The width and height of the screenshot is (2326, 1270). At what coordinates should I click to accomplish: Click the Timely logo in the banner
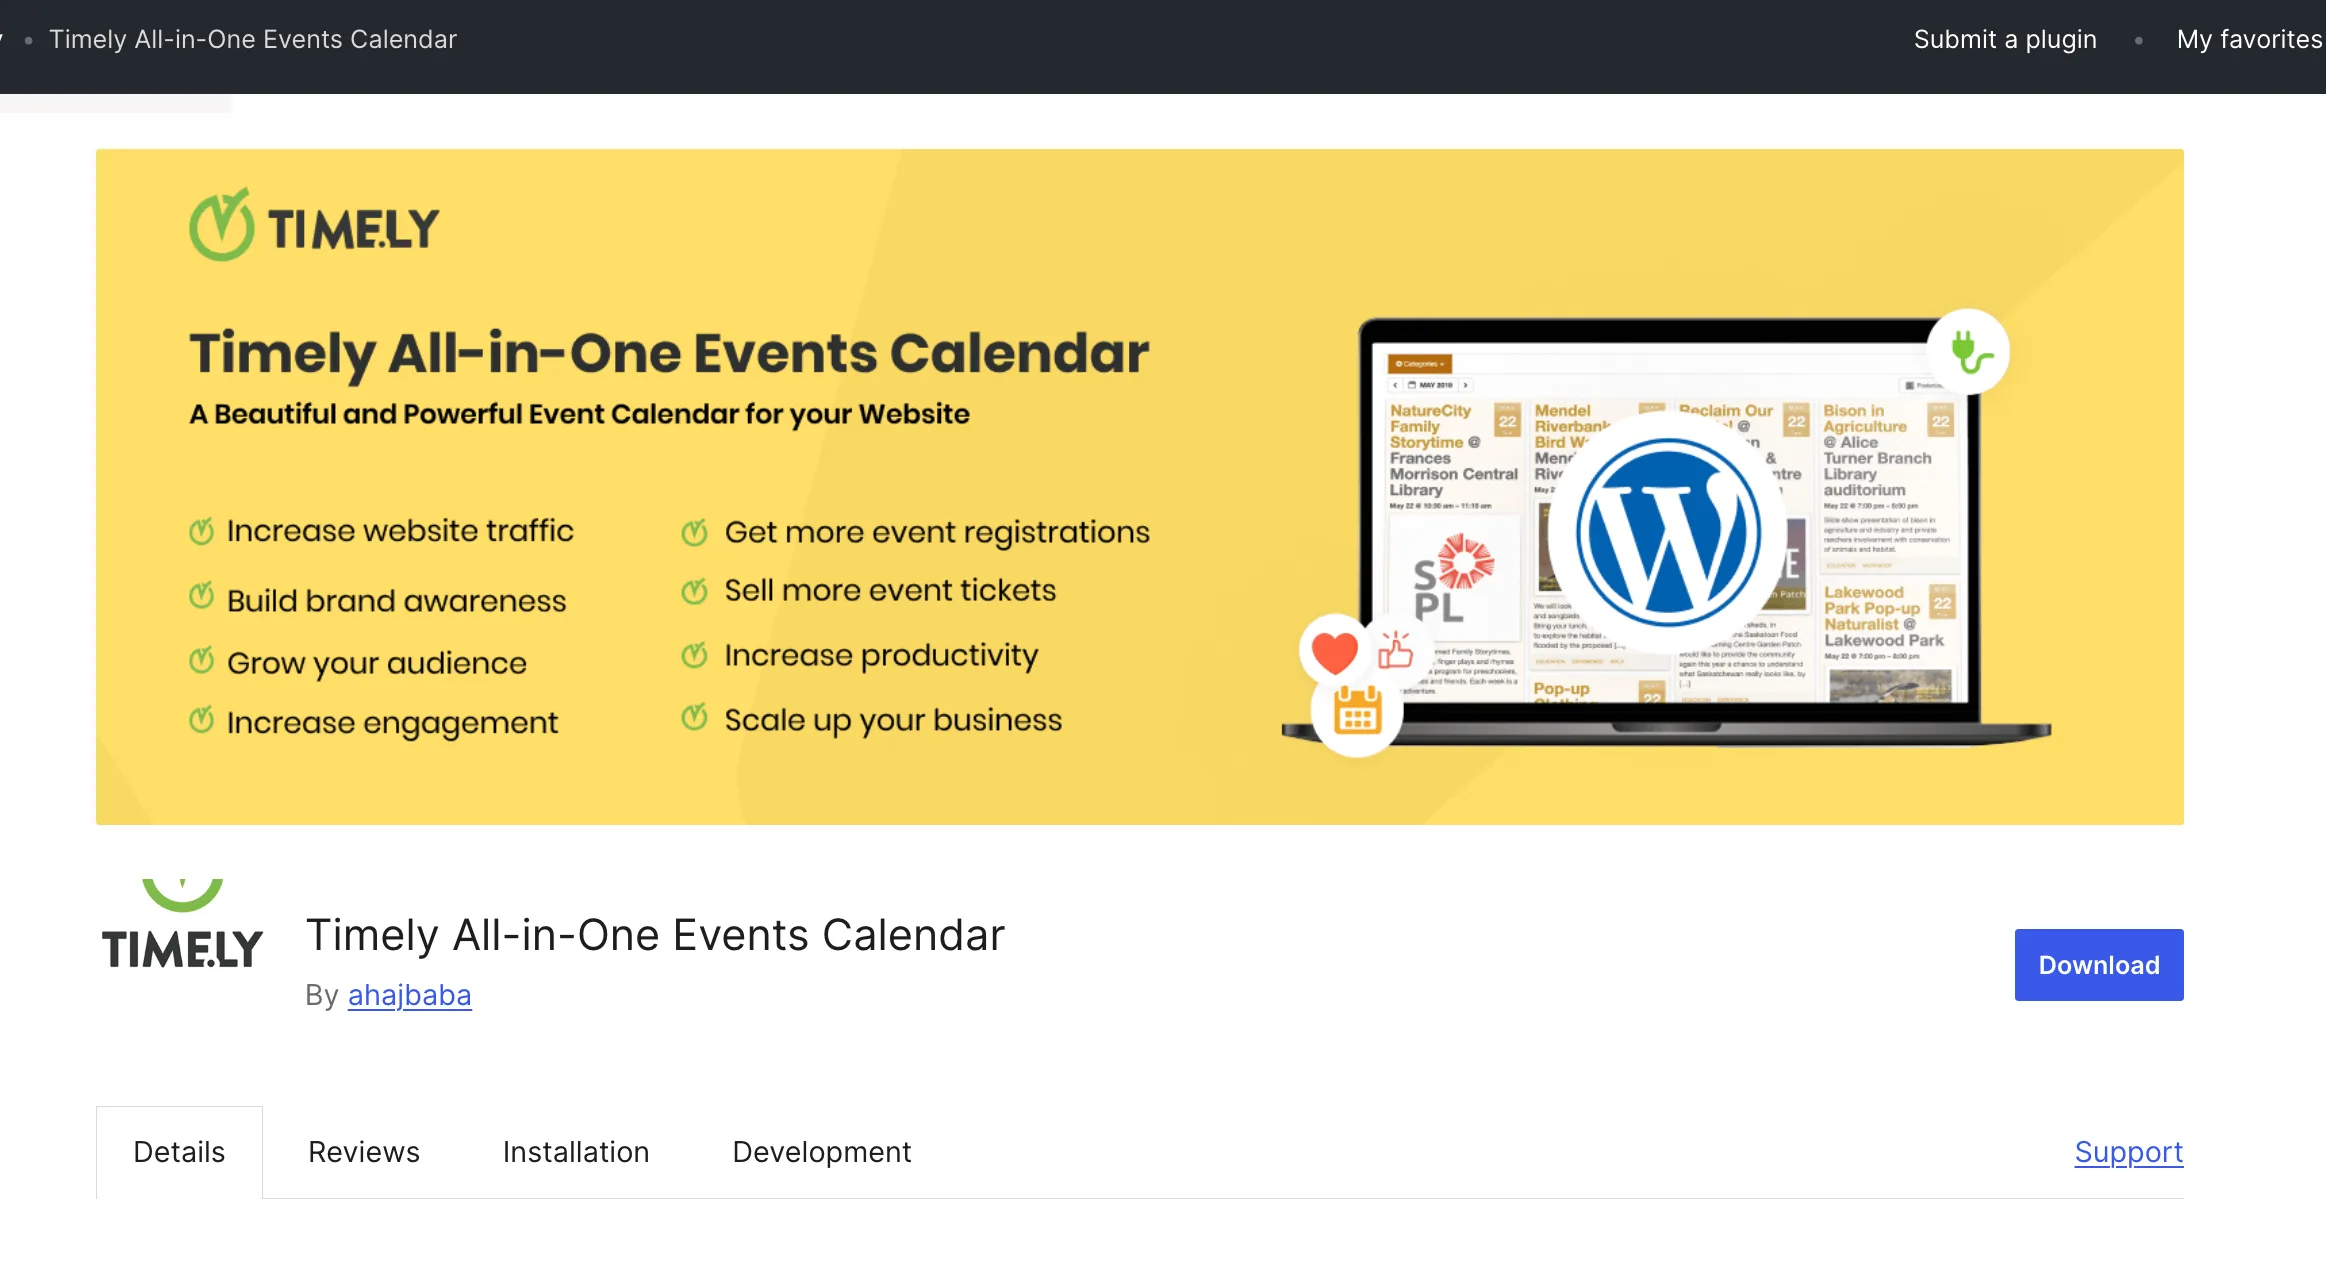[314, 226]
